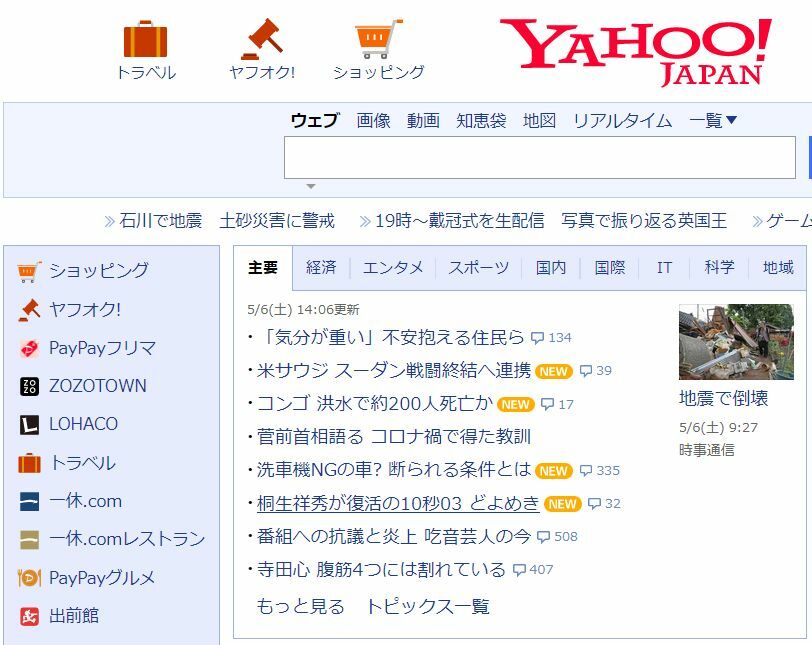This screenshot has width=812, height=645.
Task: Click the 一休.com icon in sidebar
Action: coord(29,502)
